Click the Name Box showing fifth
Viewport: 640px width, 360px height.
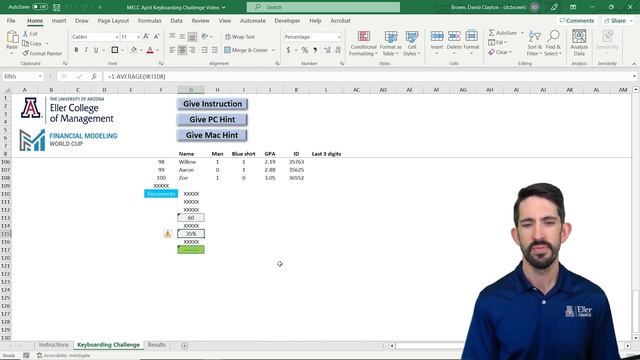(23, 76)
